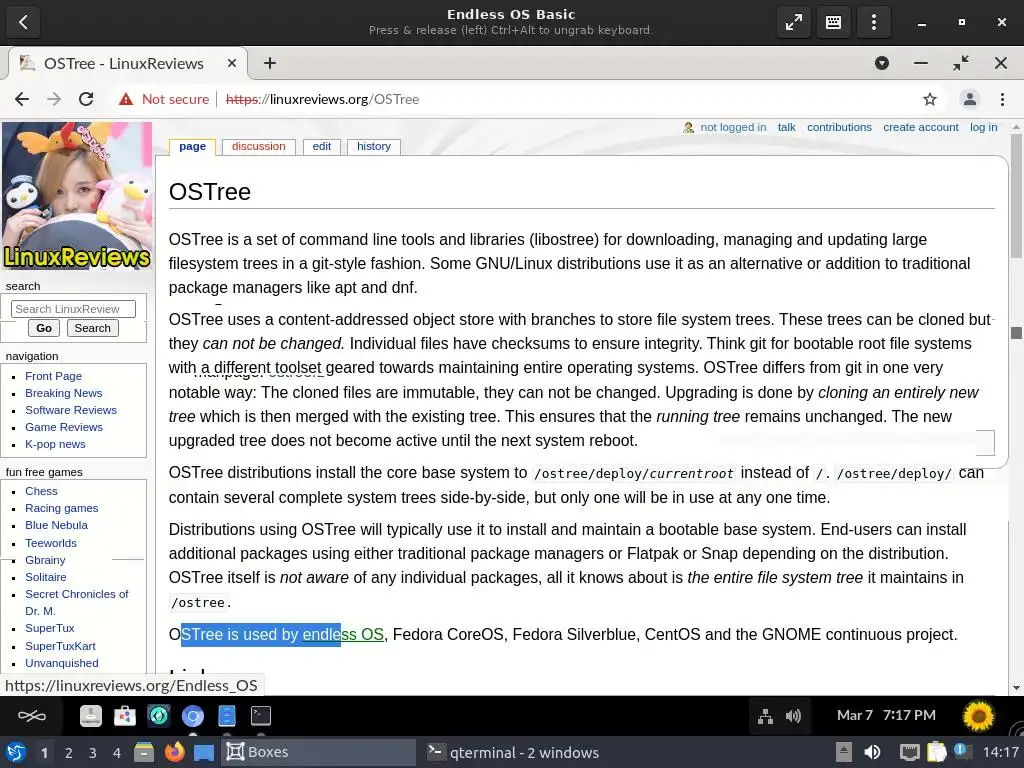Click the Search button in sidebar
Screen dimensions: 1024x768
tap(92, 328)
